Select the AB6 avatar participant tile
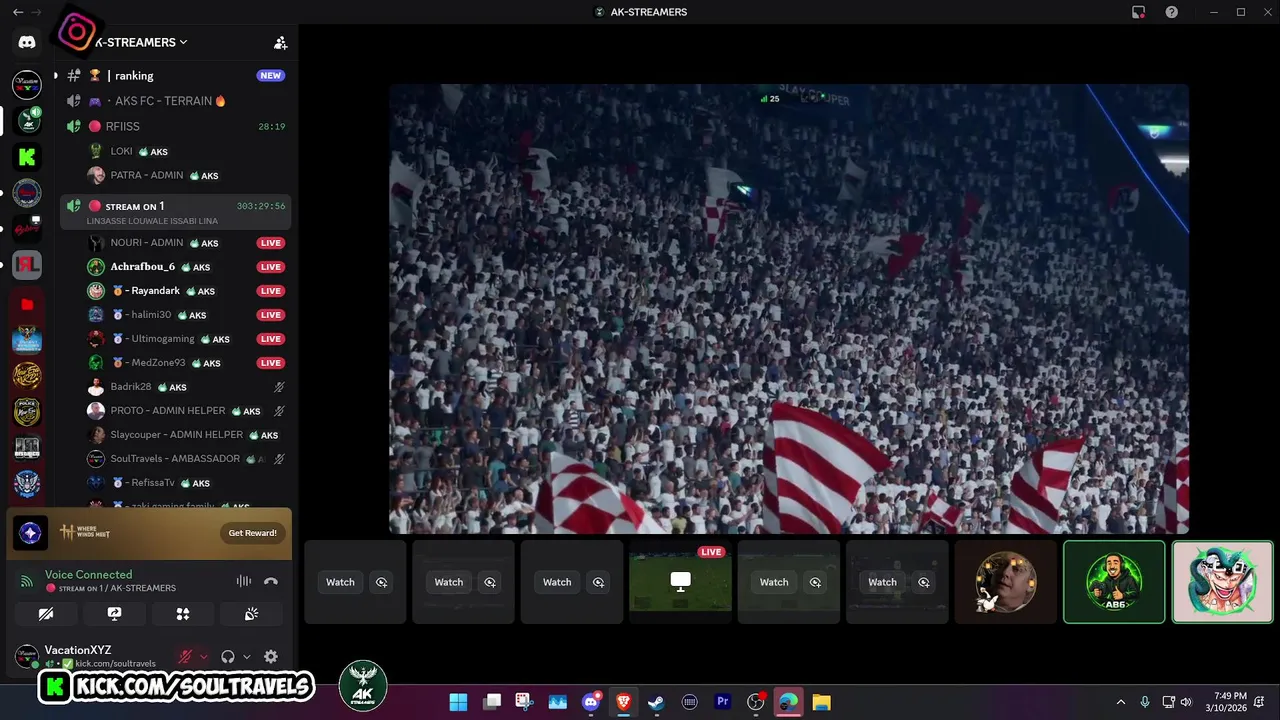 pos(1114,582)
